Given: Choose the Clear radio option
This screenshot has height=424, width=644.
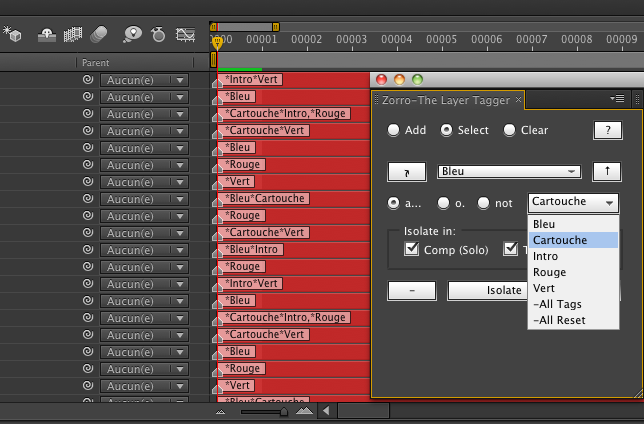Looking at the screenshot, I should coord(510,130).
